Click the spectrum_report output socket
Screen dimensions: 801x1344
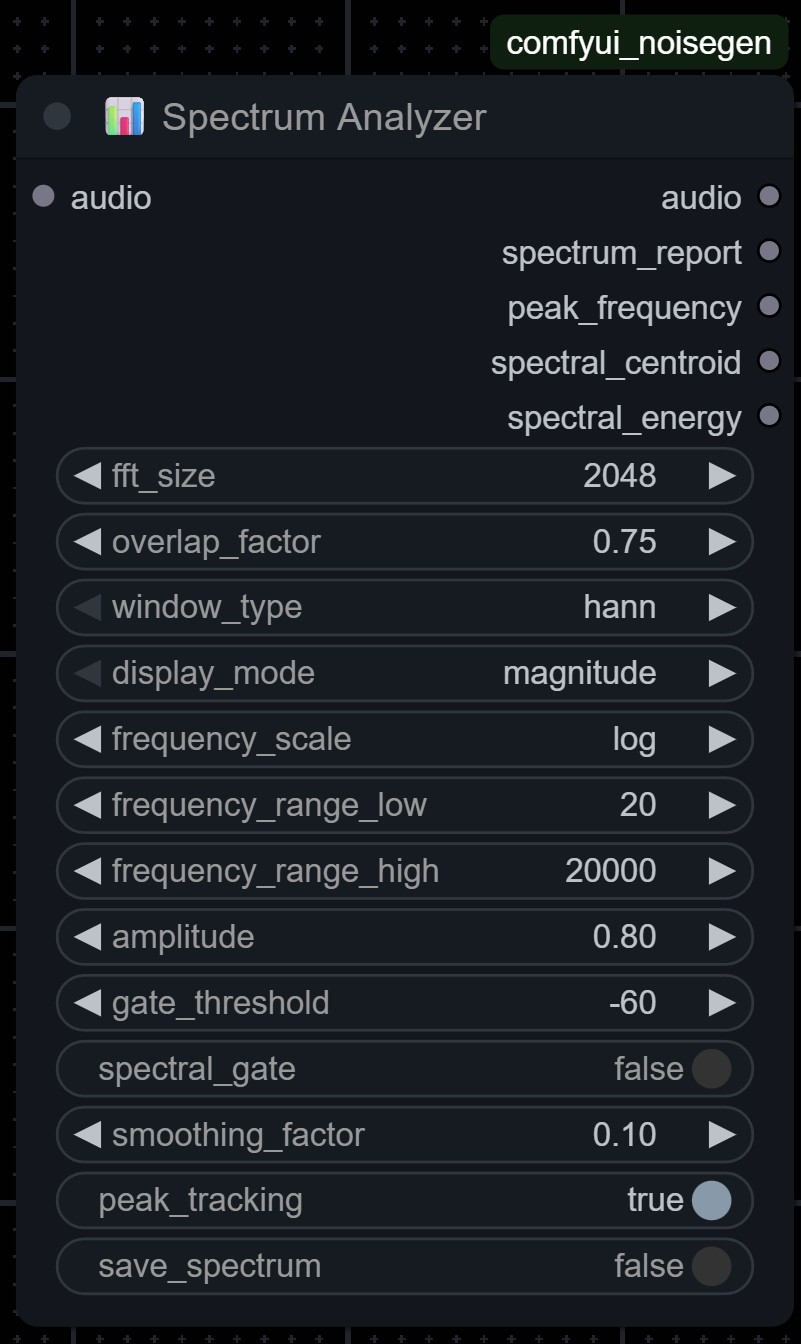pos(768,251)
